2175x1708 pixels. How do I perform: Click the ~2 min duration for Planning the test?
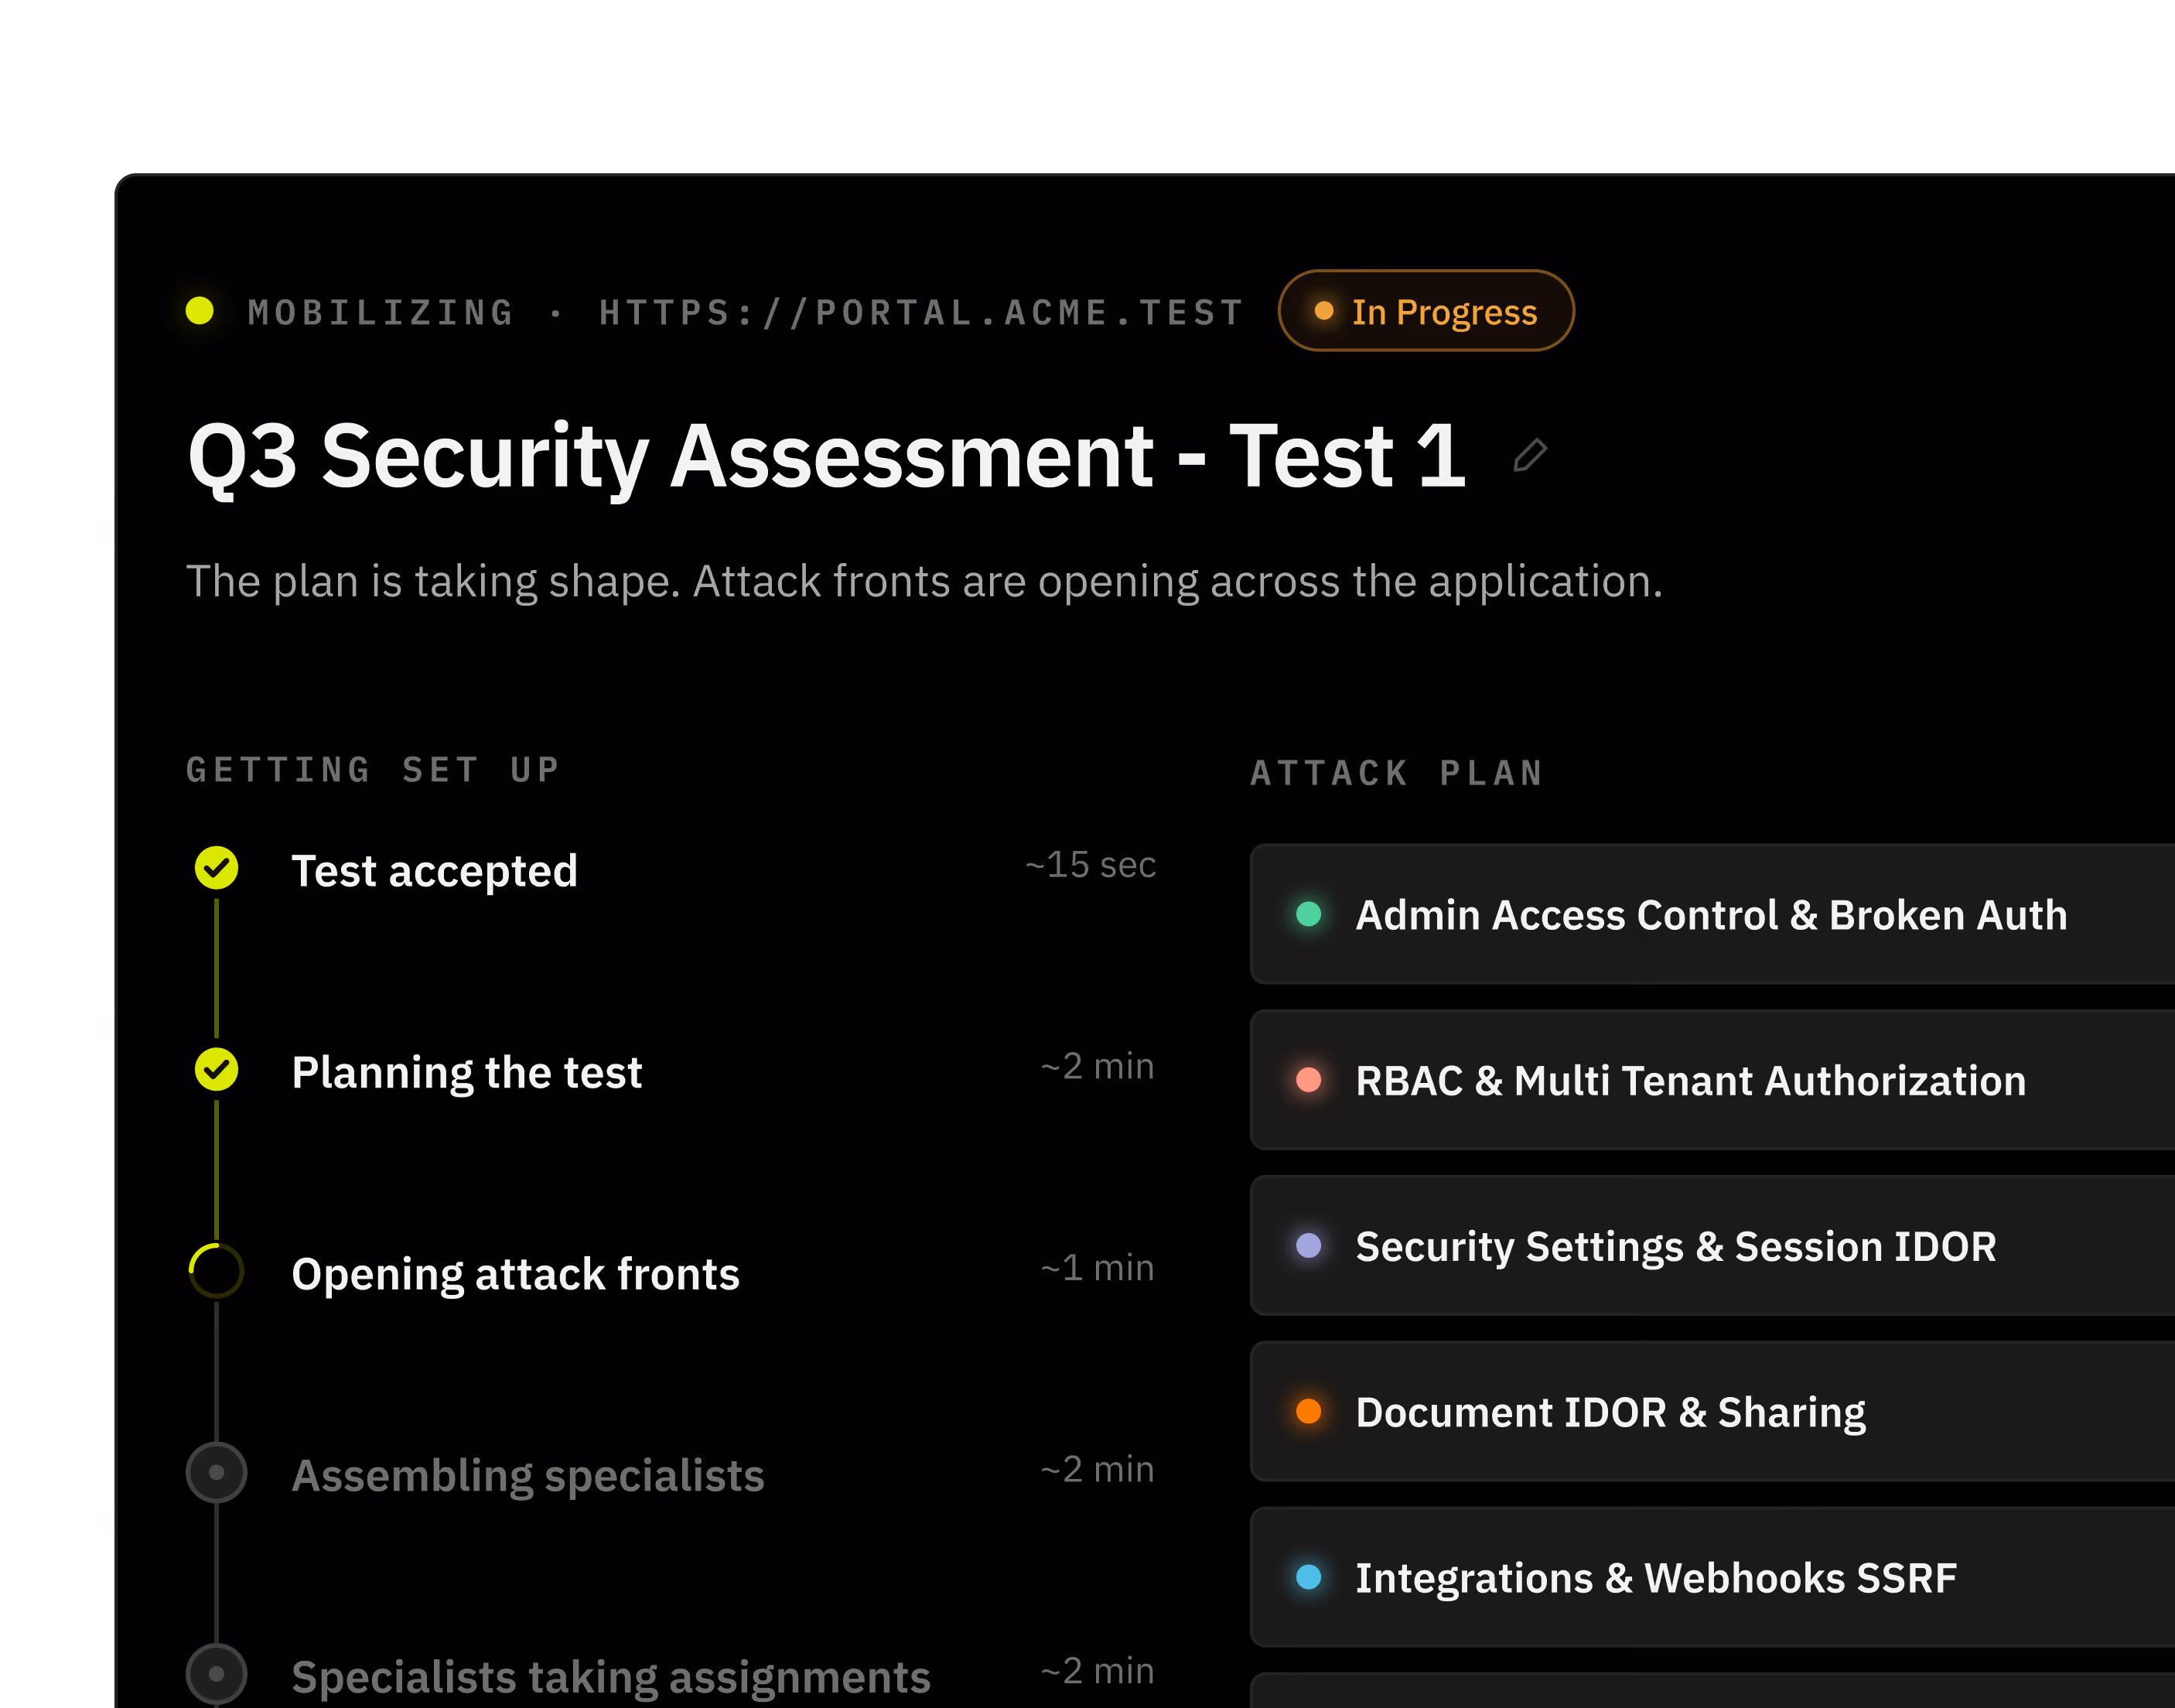click(1097, 1067)
